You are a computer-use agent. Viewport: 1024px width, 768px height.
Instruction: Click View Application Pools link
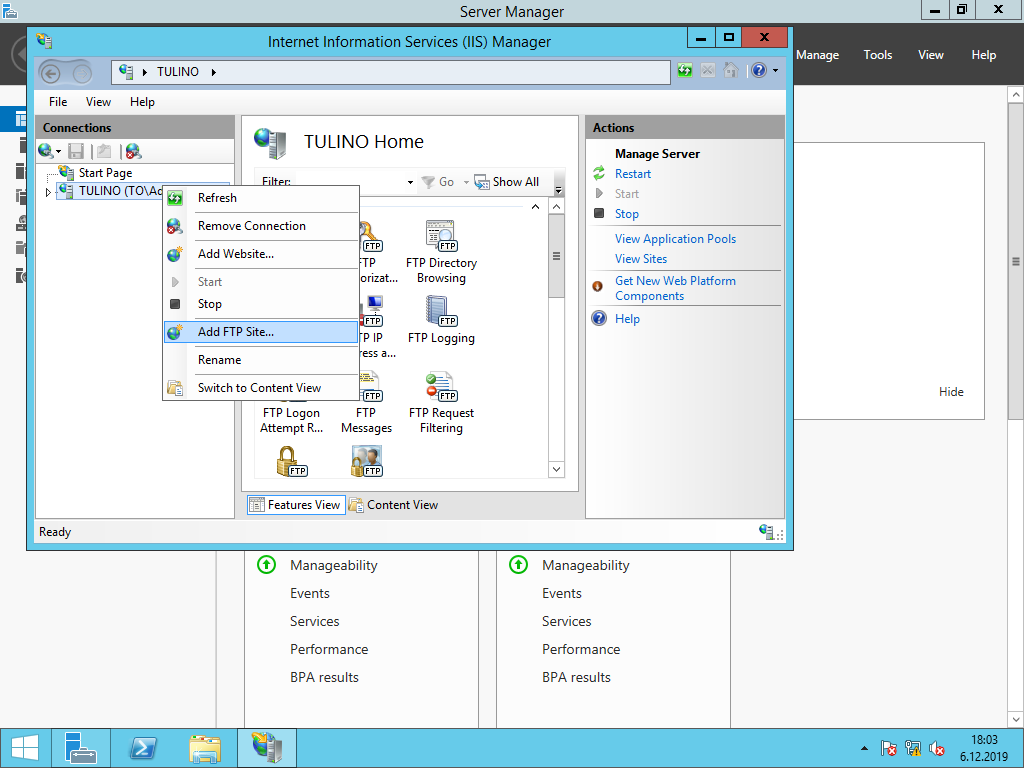coord(675,239)
